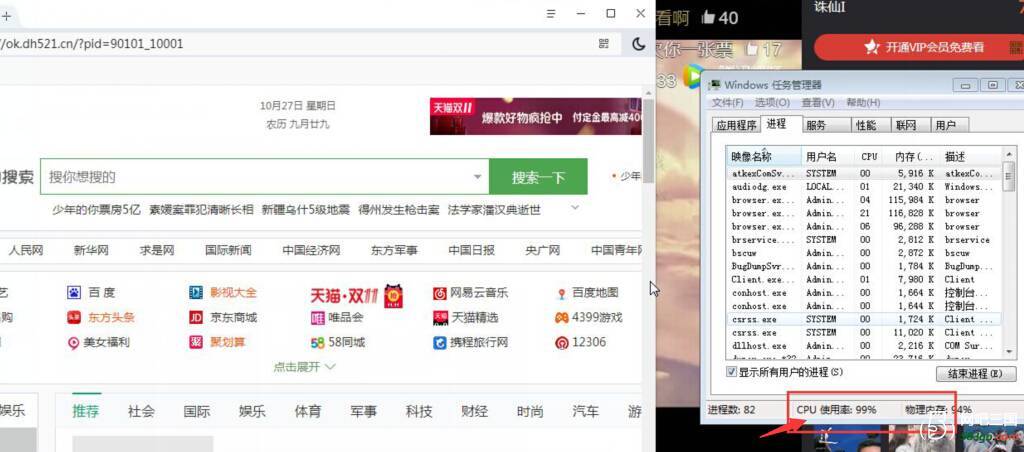Screen dimensions: 1024x452
Task: Open 选项(O) menu in Task Manager
Action: click(x=773, y=103)
